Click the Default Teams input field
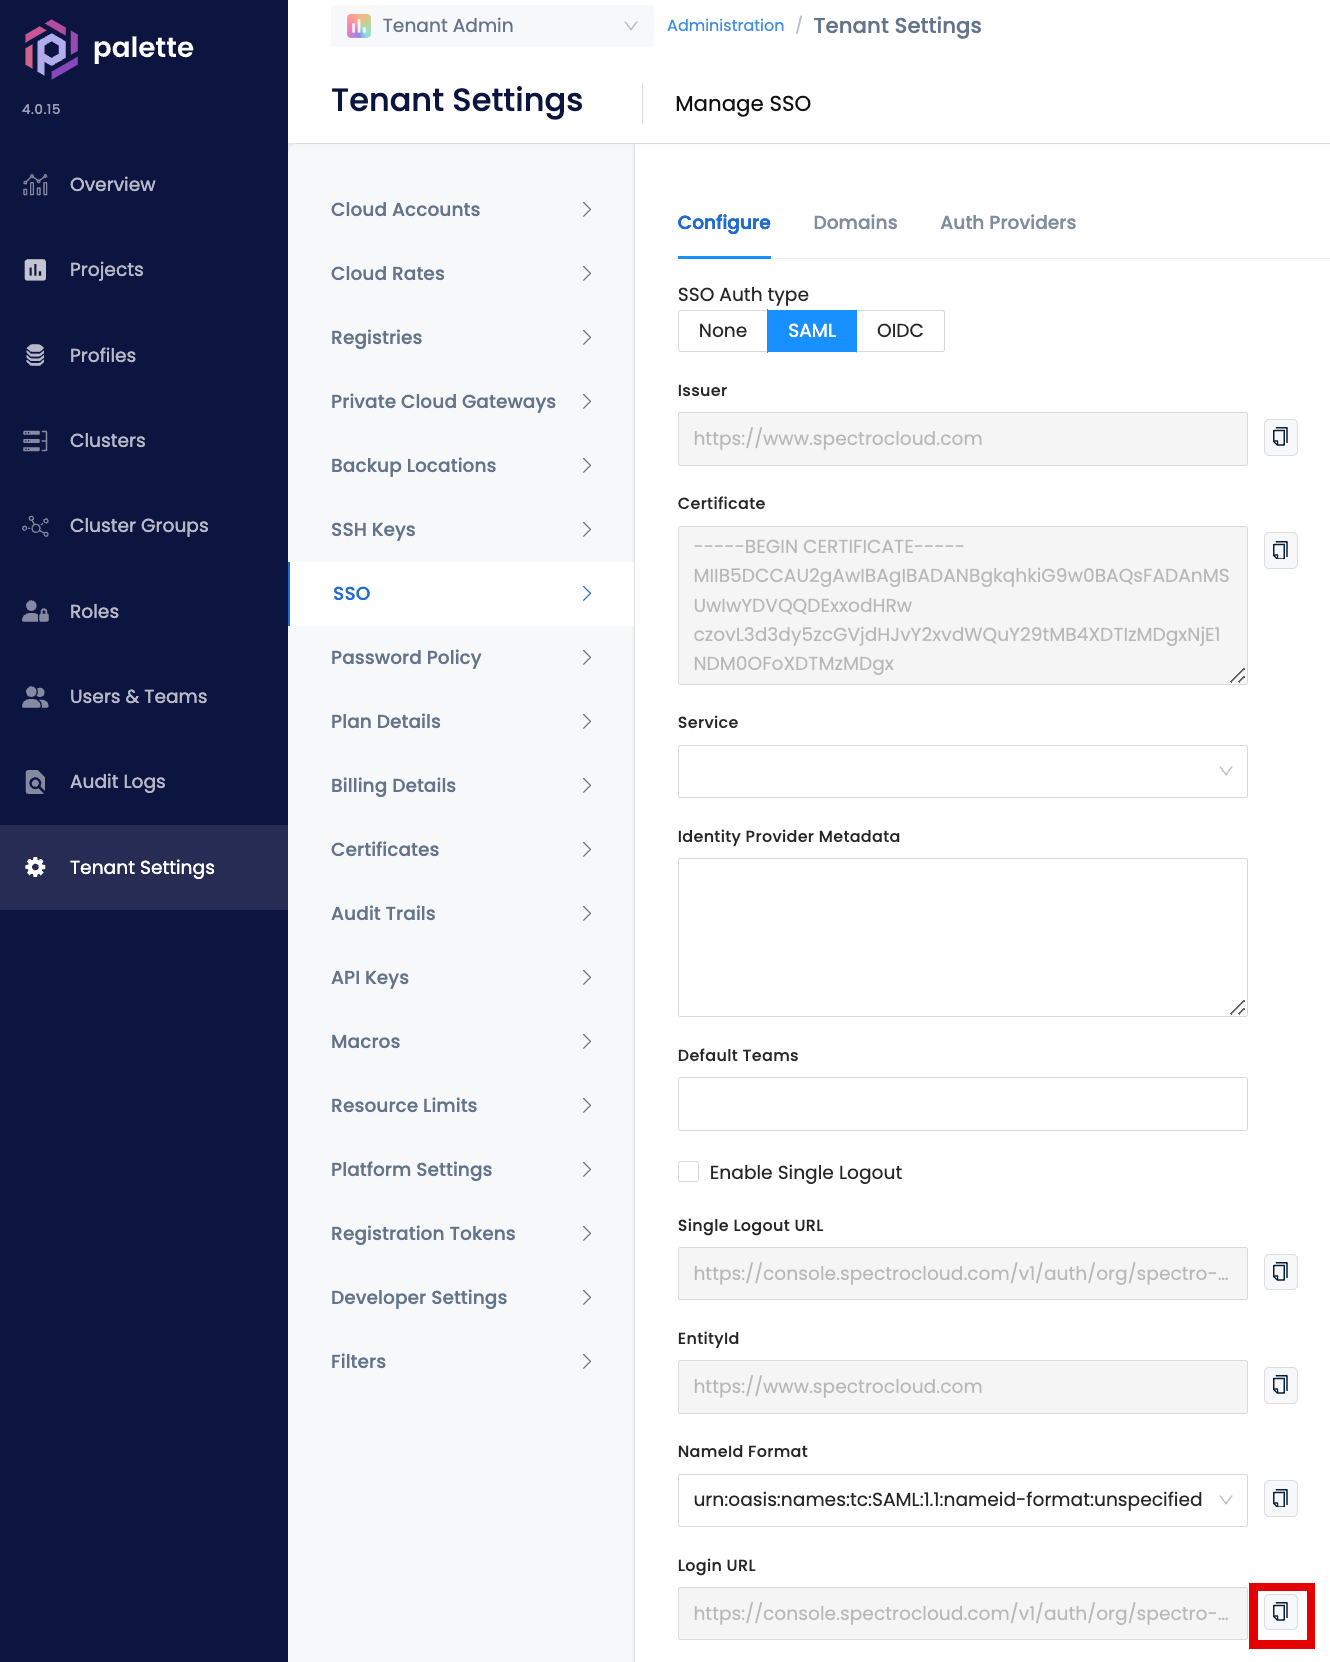1330x1662 pixels. point(962,1104)
